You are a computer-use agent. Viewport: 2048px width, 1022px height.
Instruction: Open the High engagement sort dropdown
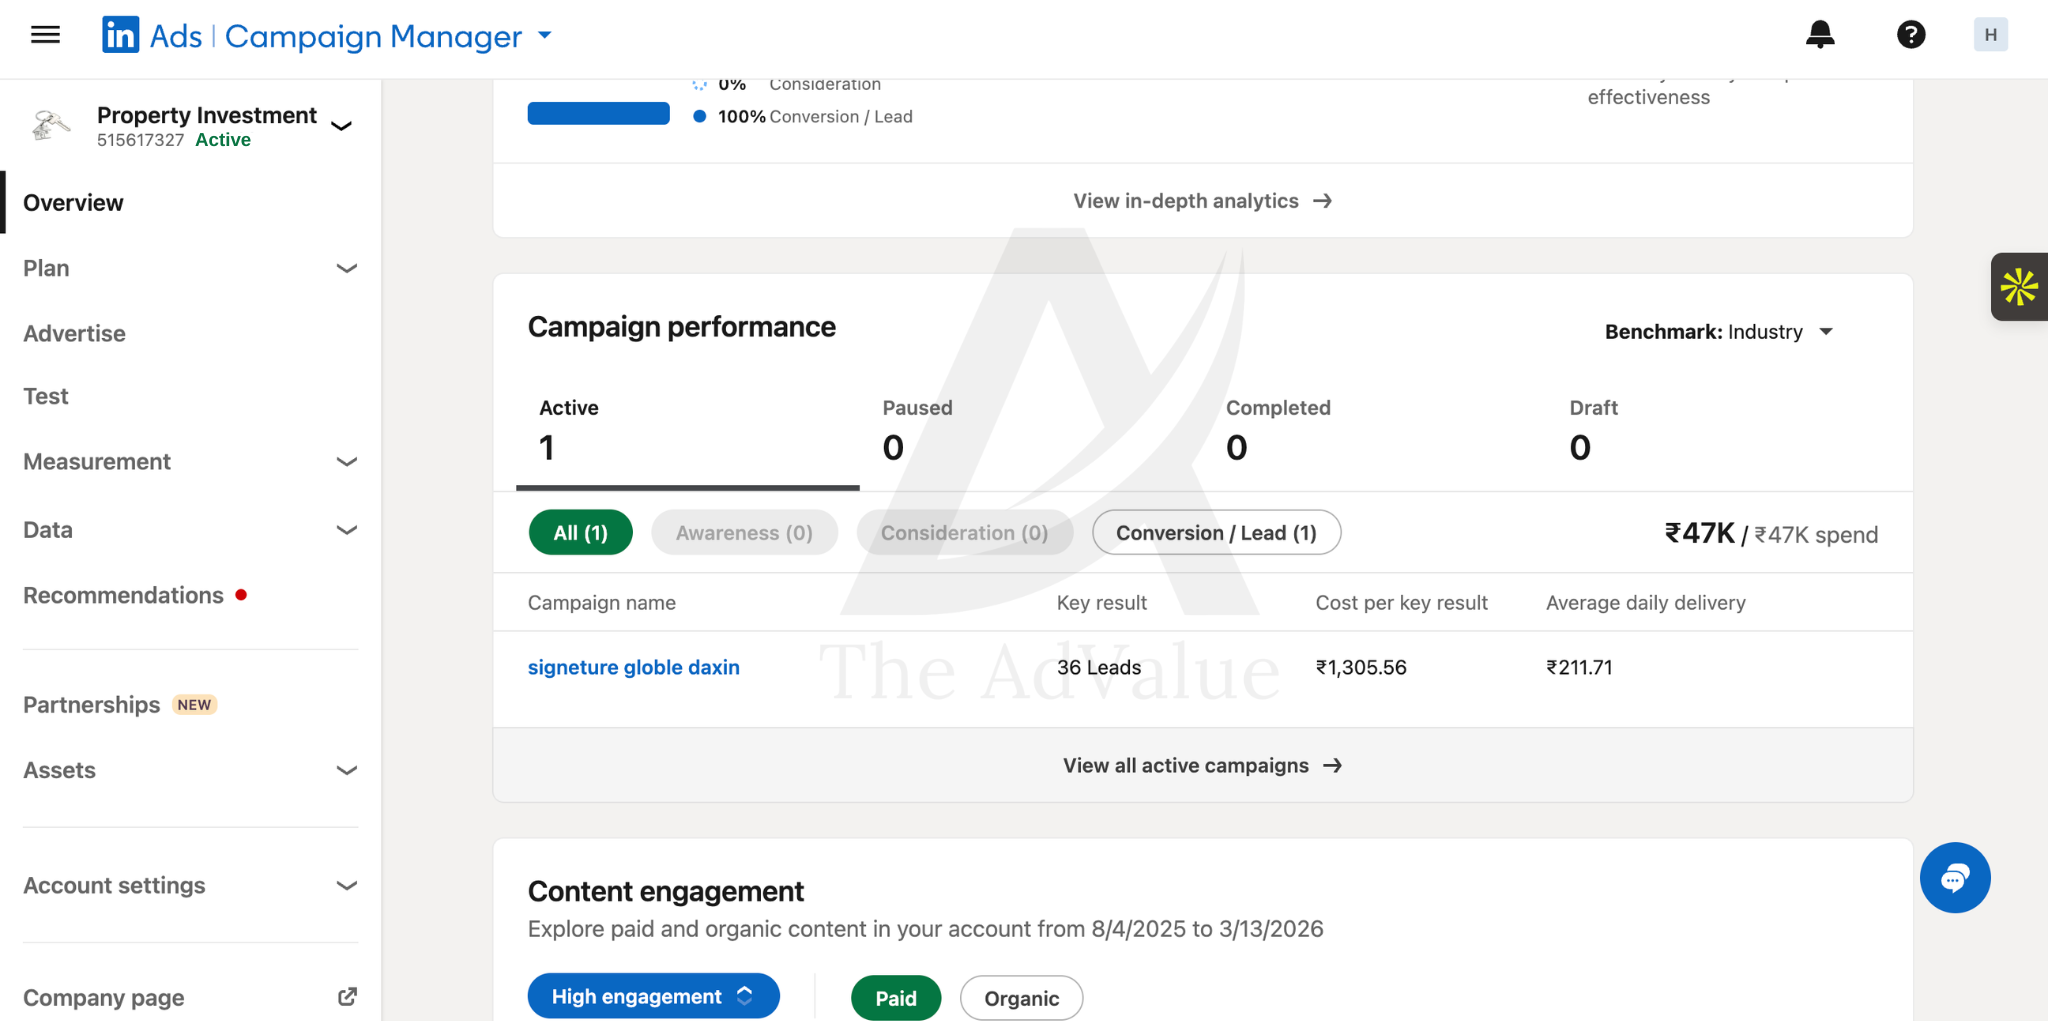click(653, 996)
